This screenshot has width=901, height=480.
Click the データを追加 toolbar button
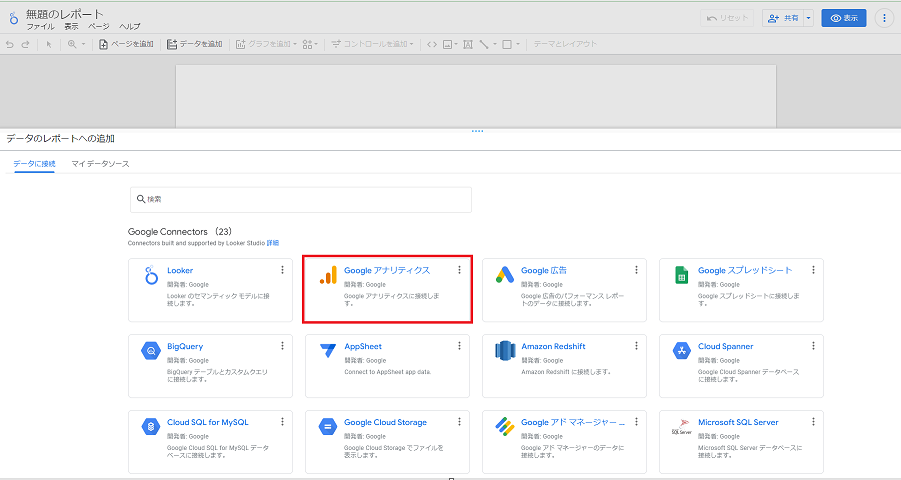195,44
